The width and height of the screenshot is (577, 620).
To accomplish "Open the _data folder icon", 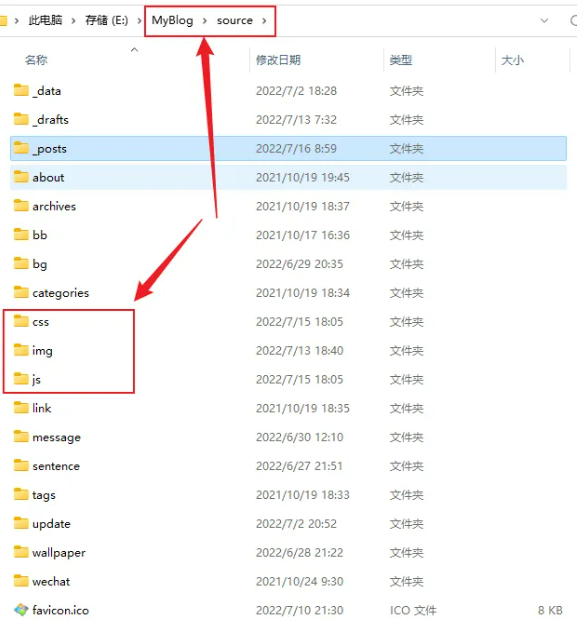I will 21,91.
